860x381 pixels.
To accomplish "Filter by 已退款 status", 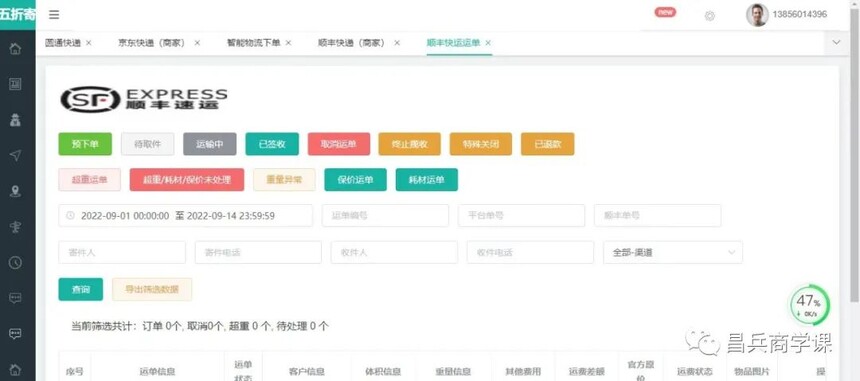I will point(547,144).
